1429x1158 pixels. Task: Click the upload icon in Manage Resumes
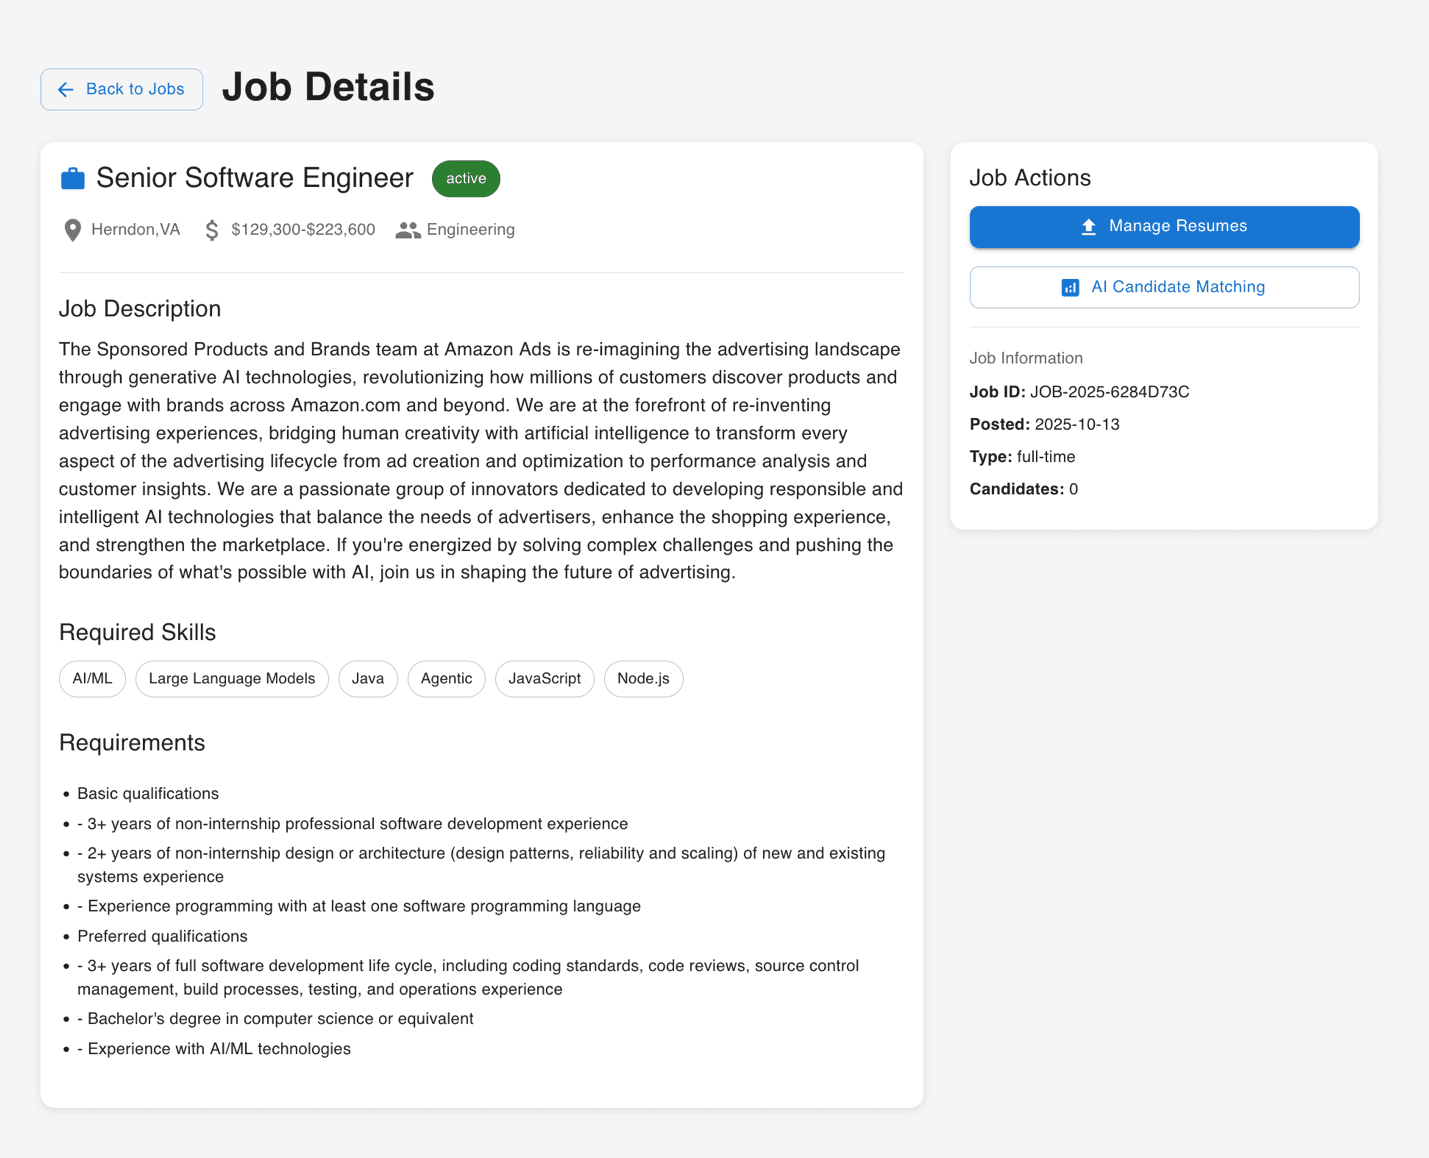(1089, 227)
